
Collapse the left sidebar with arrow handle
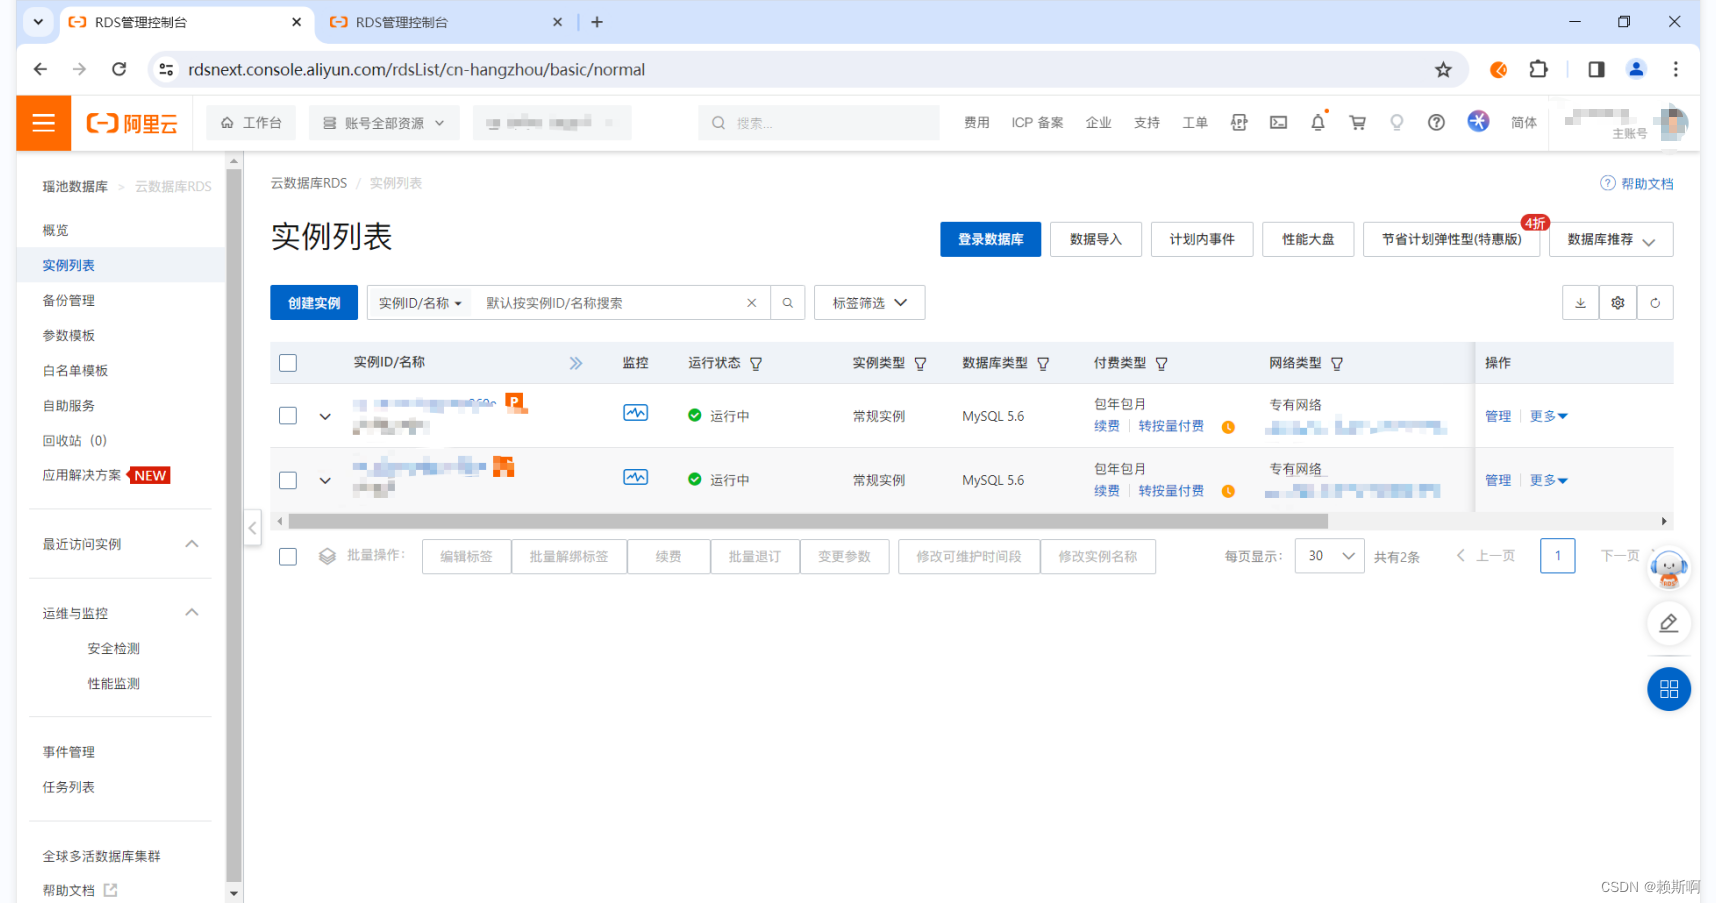(x=253, y=527)
